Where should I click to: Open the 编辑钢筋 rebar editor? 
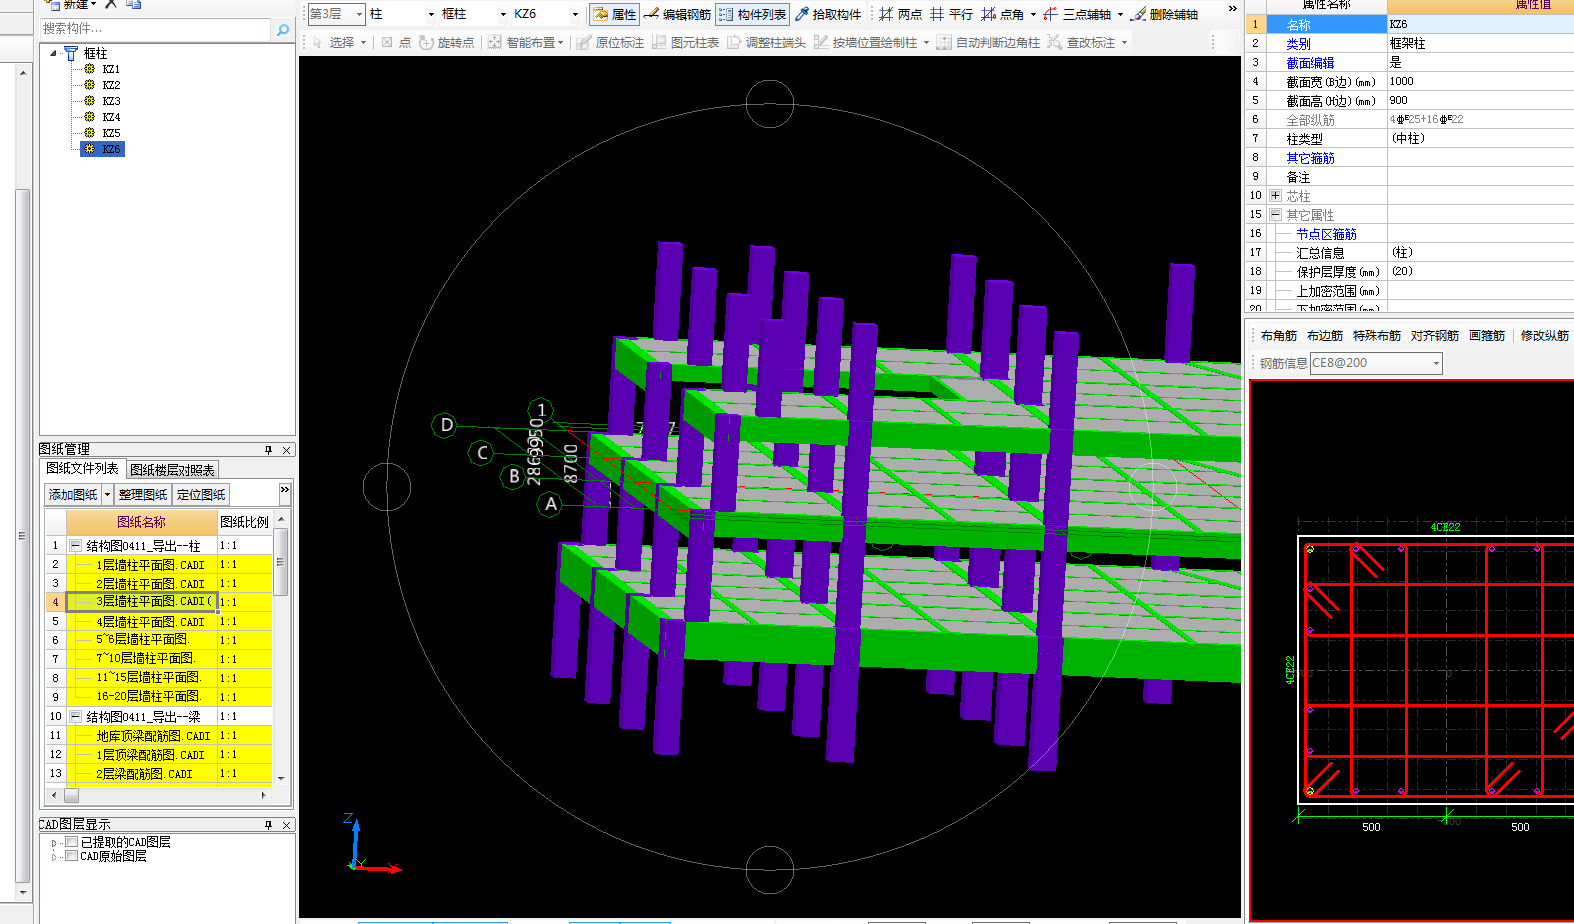[677, 14]
